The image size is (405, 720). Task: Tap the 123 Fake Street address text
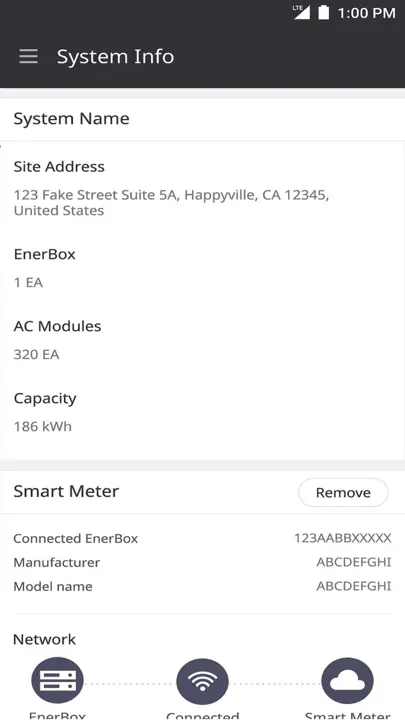pos(171,202)
